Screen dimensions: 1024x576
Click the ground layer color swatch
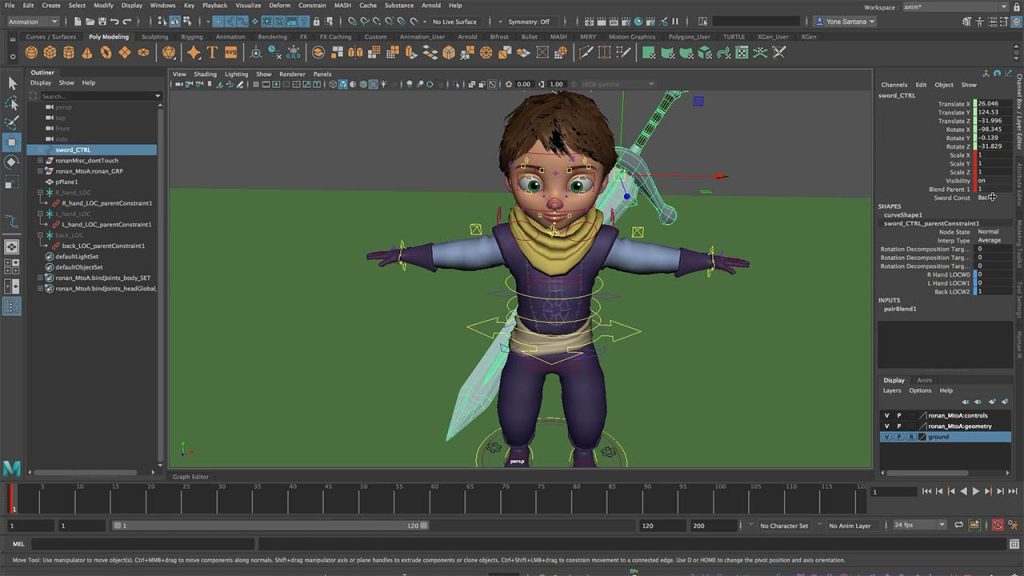tap(922, 436)
